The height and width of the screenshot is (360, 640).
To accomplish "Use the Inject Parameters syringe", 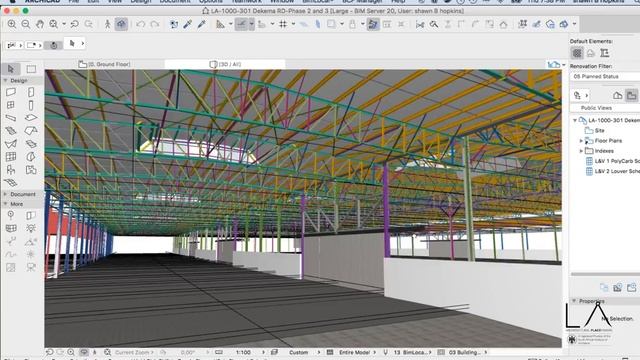I will pyautogui.click(x=201, y=24).
